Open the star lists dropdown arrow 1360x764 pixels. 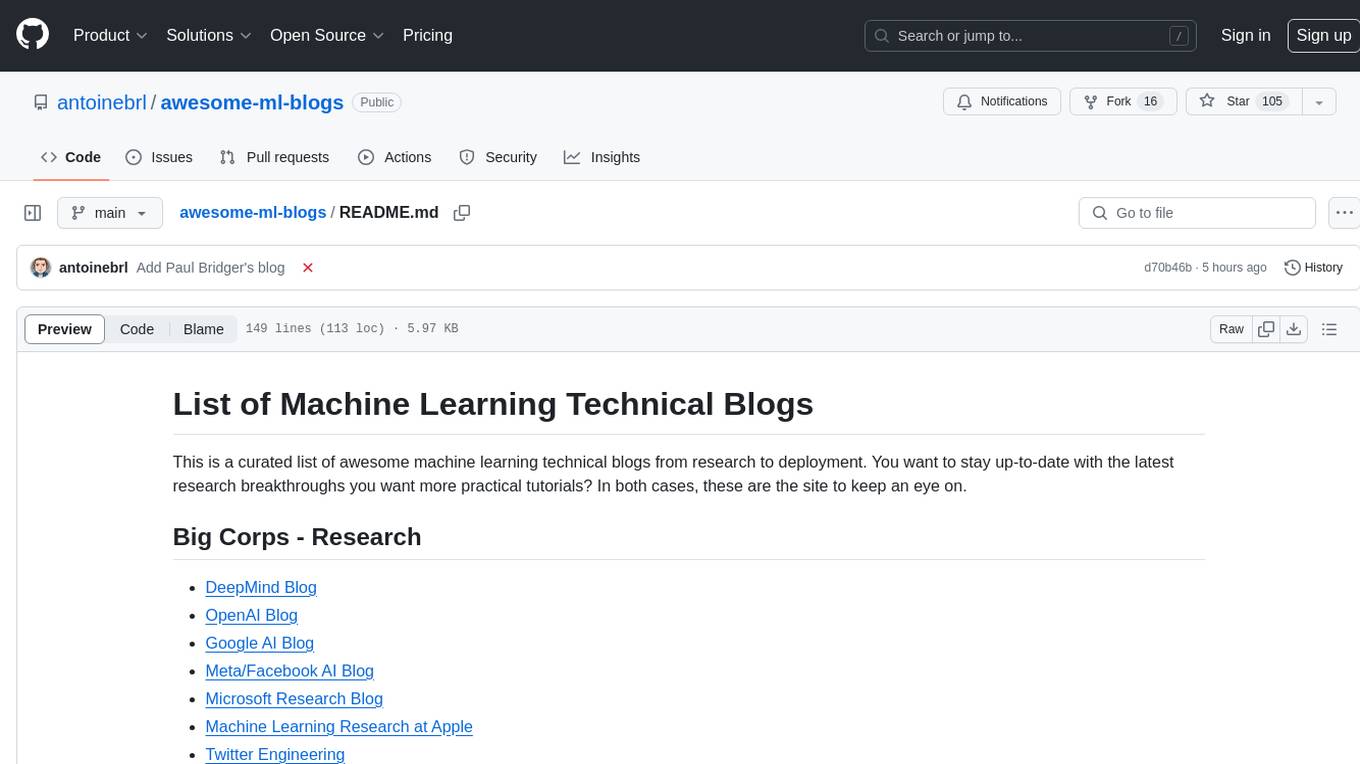[1319, 102]
